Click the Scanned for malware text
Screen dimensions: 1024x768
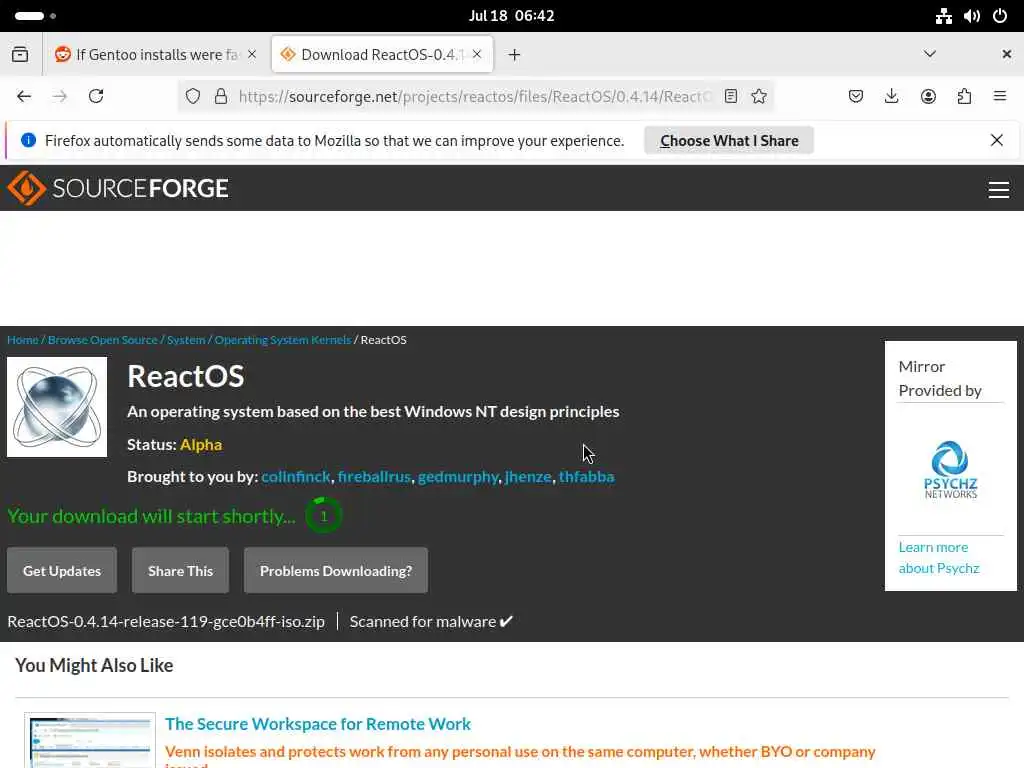click(x=431, y=621)
